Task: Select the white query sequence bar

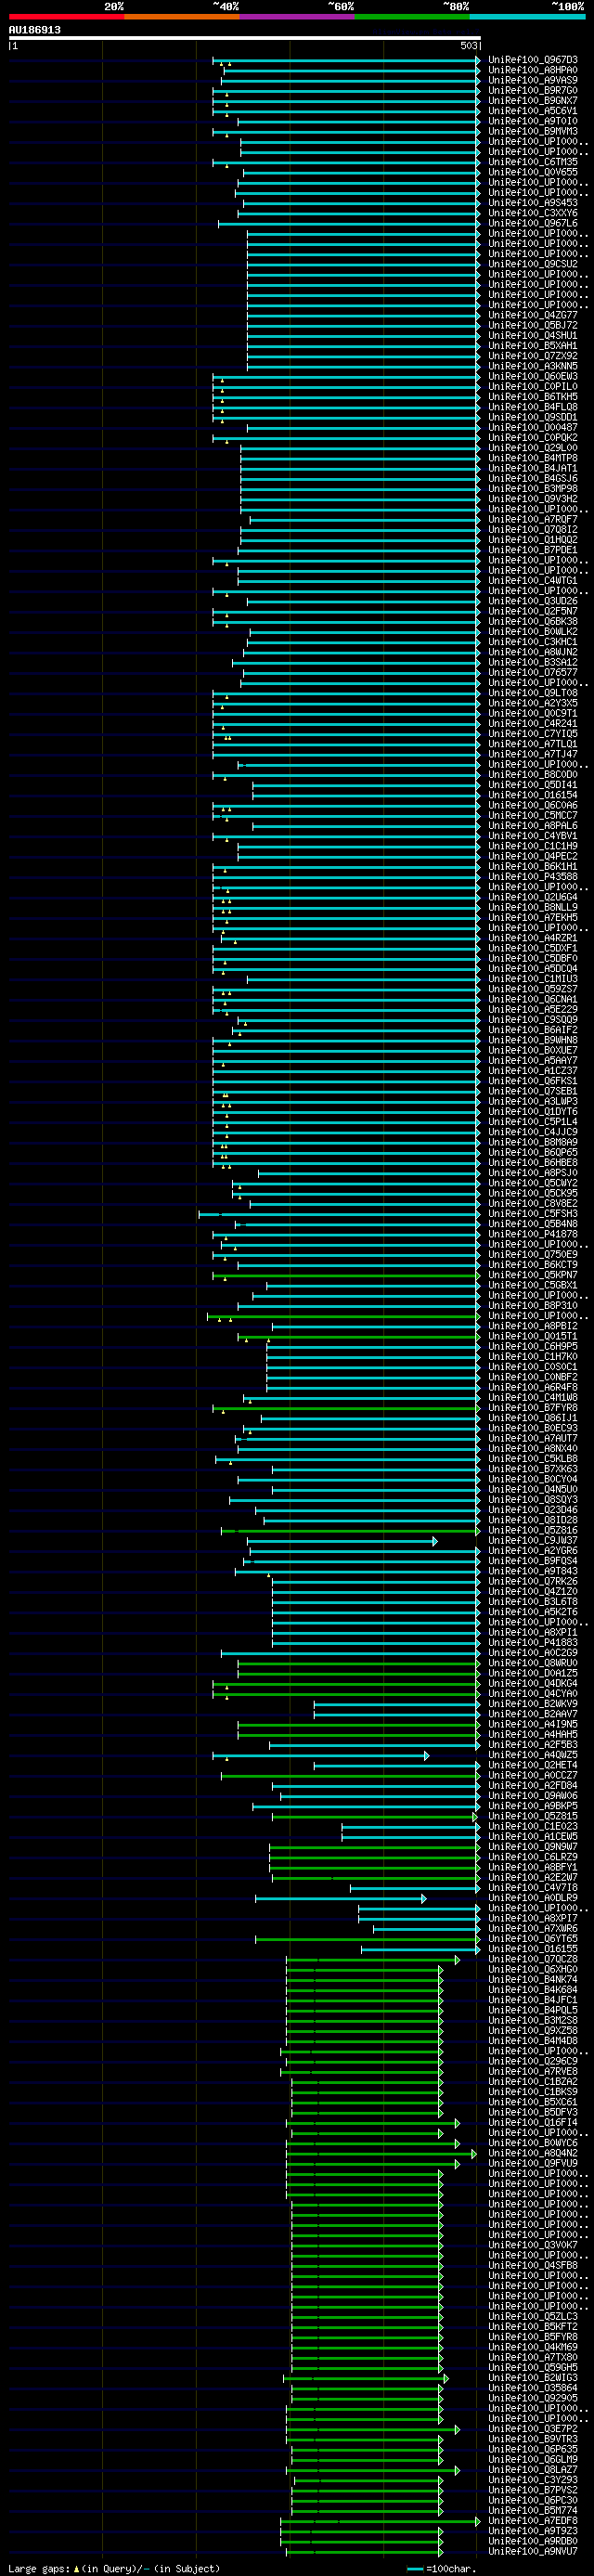Action: click(x=244, y=39)
